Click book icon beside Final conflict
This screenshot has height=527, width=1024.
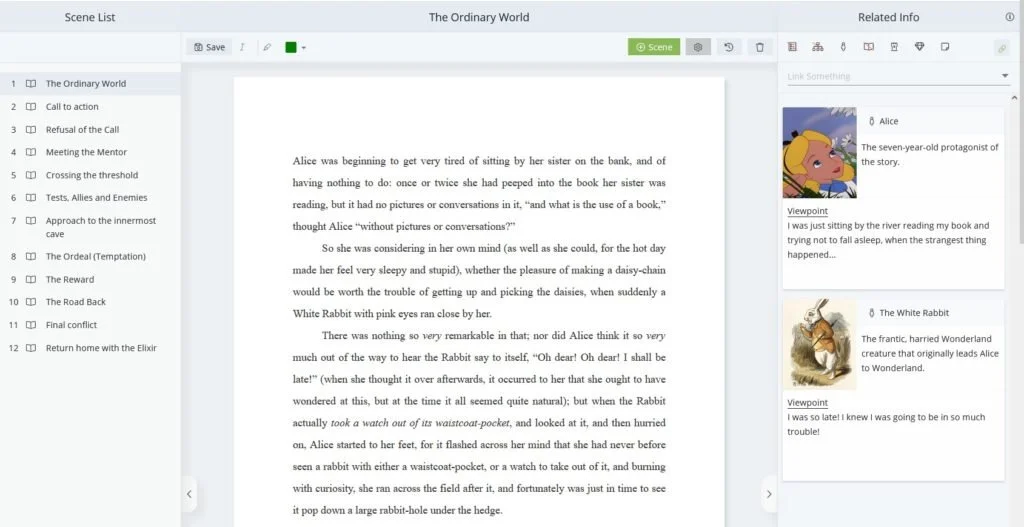point(31,325)
